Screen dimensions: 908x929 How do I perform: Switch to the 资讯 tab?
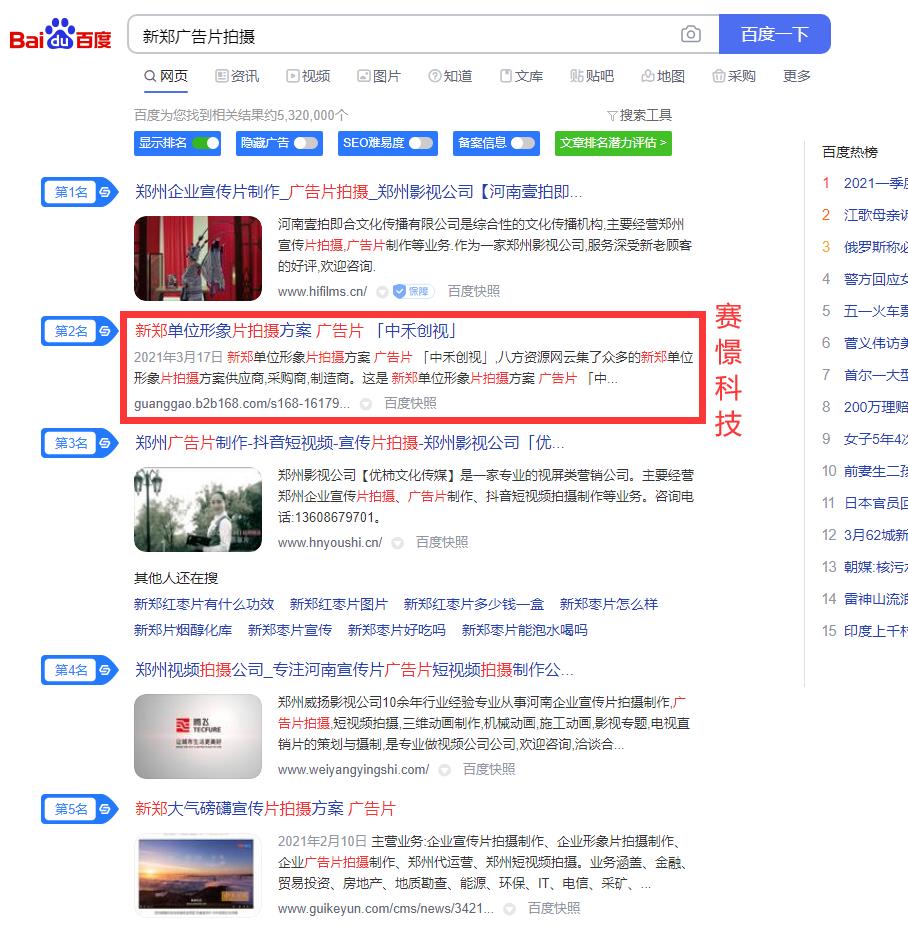(237, 76)
